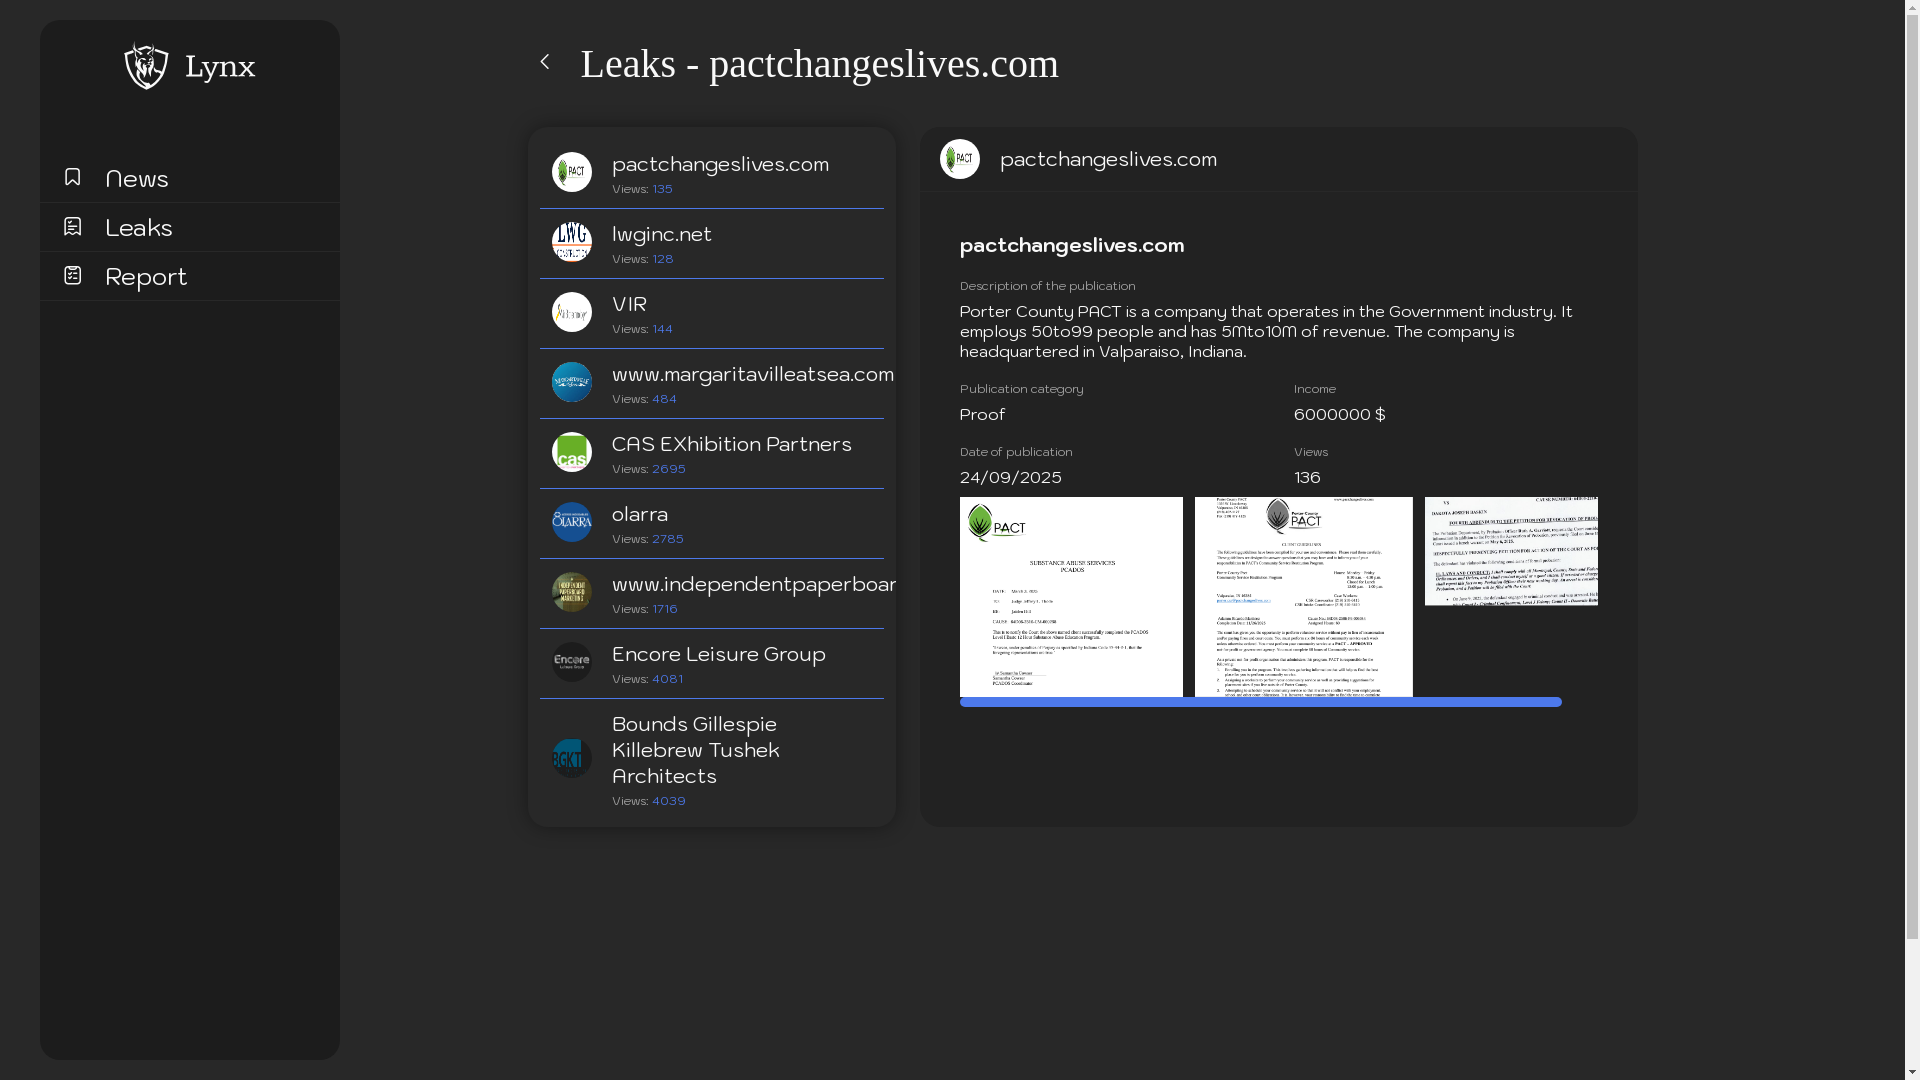This screenshot has height=1080, width=1920.
Task: Open the VIR leak entry
Action: pyautogui.click(x=629, y=304)
